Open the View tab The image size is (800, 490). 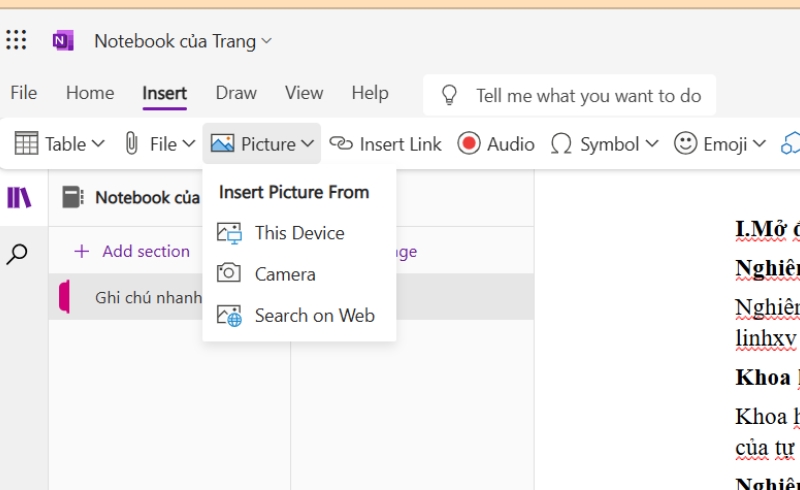point(304,93)
